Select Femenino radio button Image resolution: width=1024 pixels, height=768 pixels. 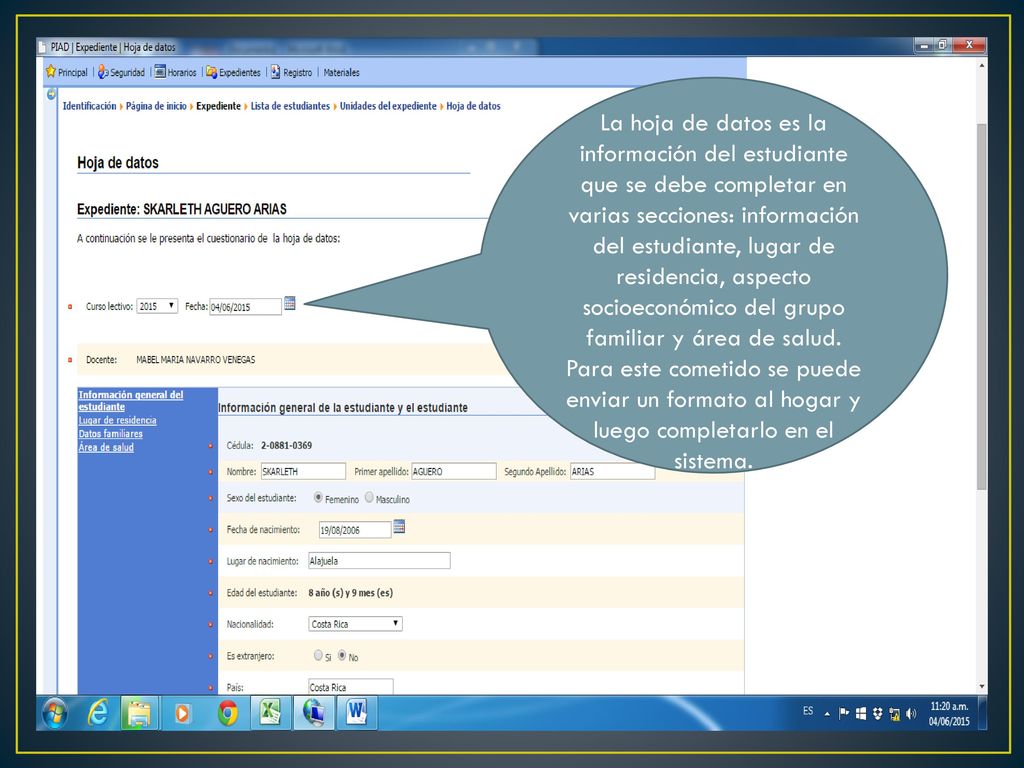point(318,498)
